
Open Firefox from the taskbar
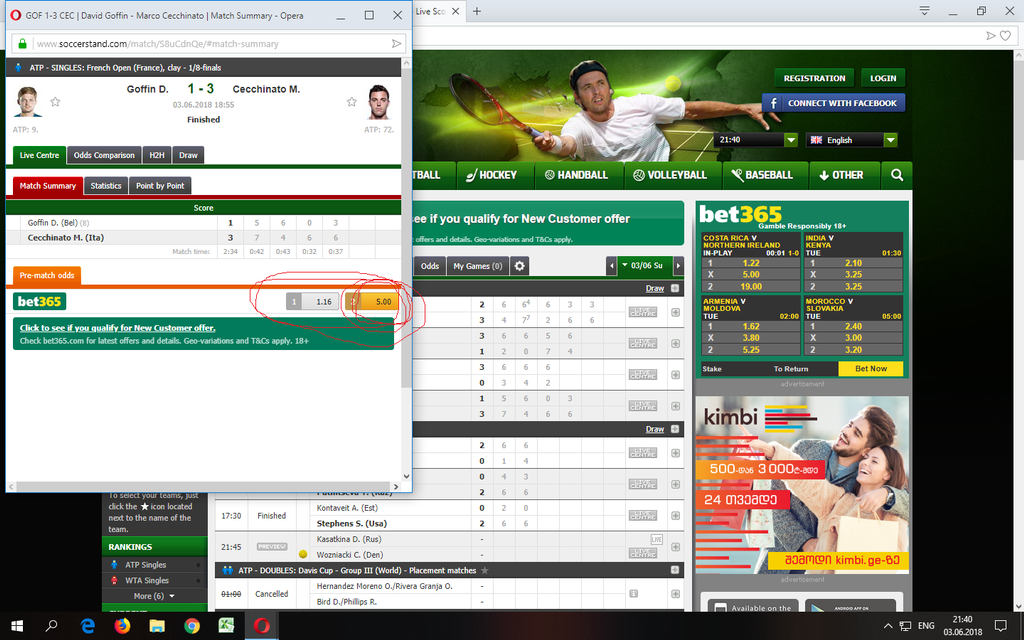click(122, 626)
